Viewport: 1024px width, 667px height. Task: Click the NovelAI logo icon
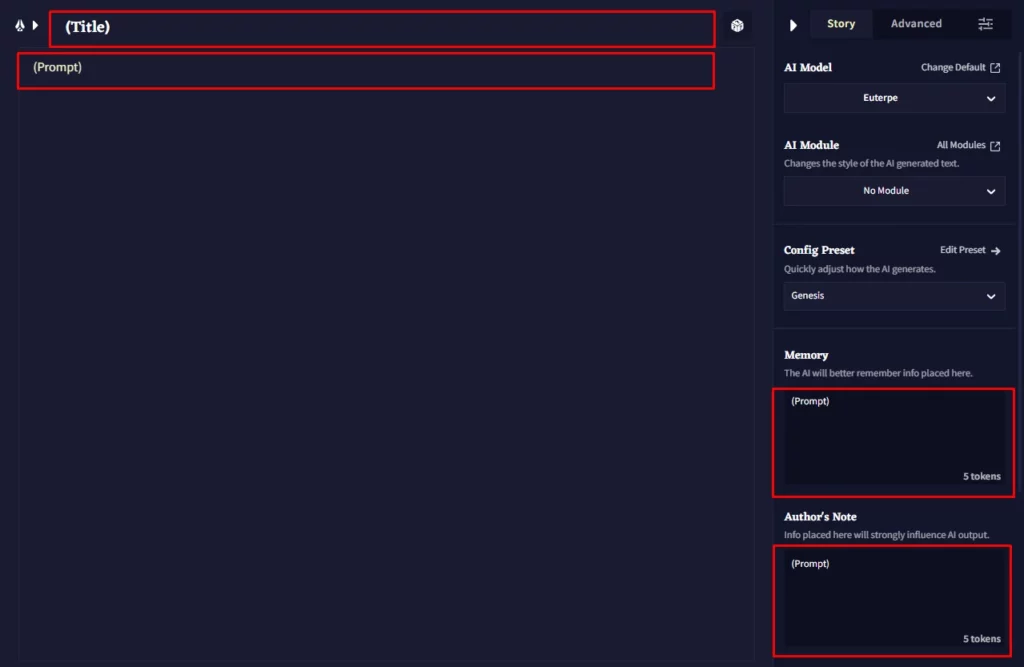coord(20,25)
